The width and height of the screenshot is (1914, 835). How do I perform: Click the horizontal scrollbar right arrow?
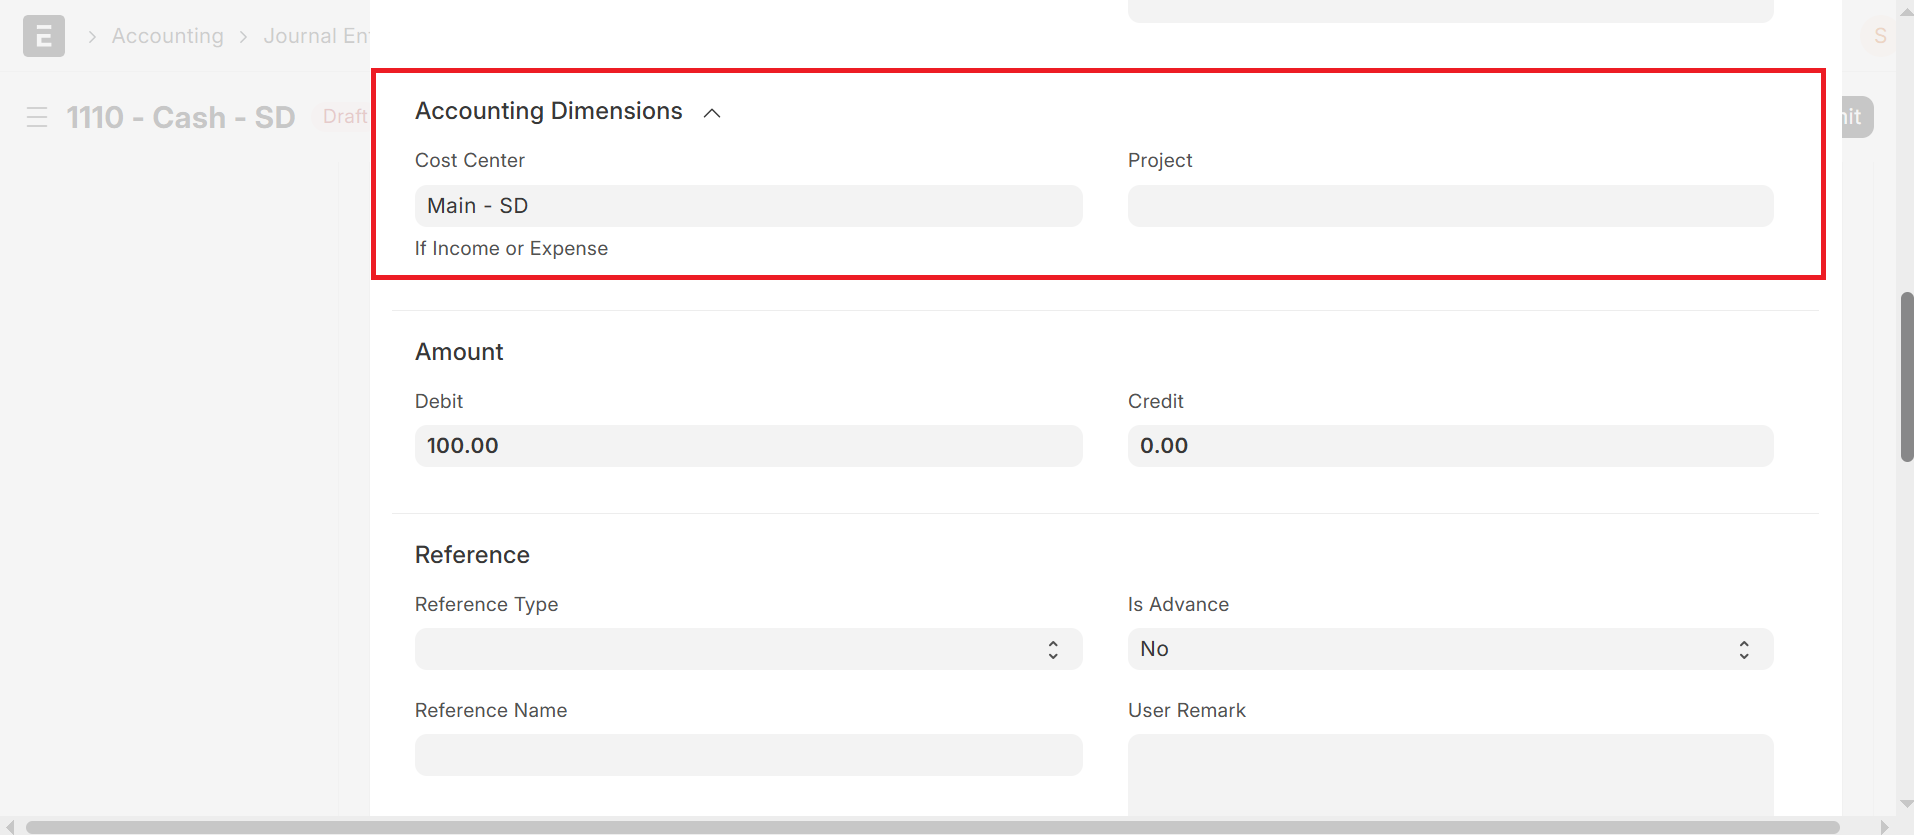click(1884, 827)
